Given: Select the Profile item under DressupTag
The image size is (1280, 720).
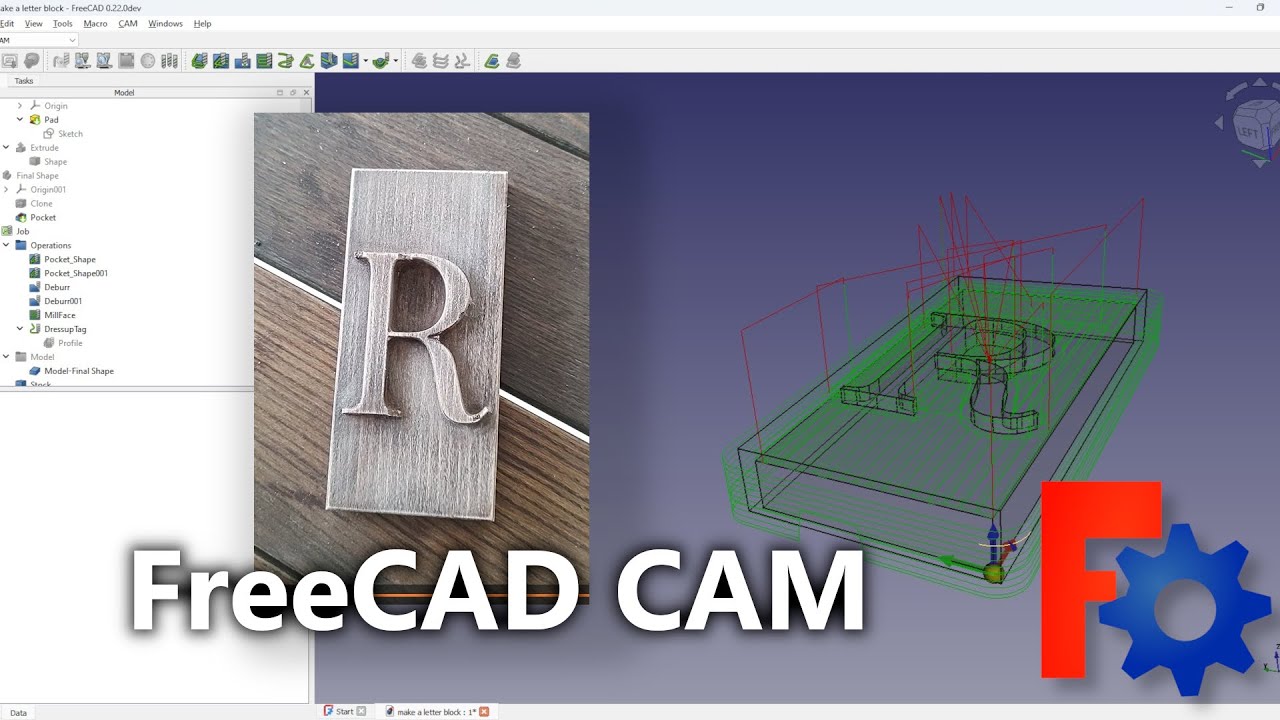Looking at the screenshot, I should click(x=70, y=343).
